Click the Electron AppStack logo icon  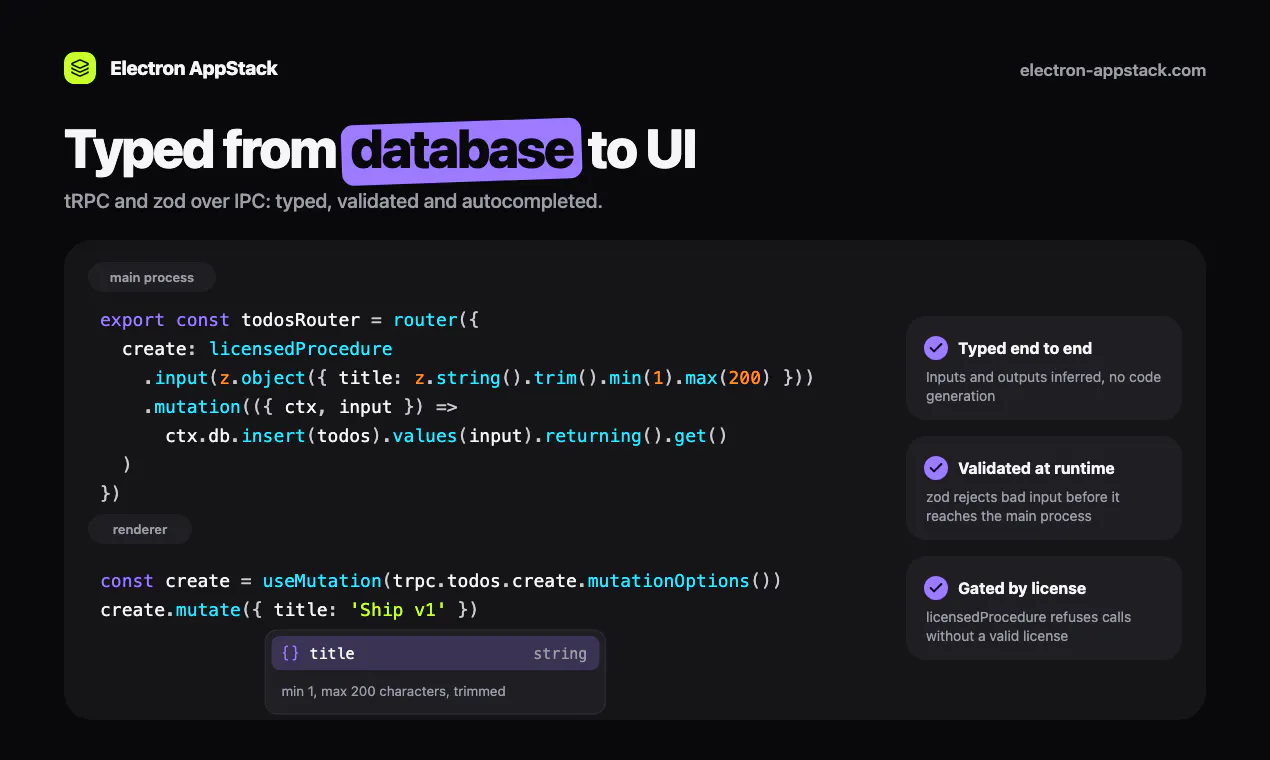coord(80,68)
